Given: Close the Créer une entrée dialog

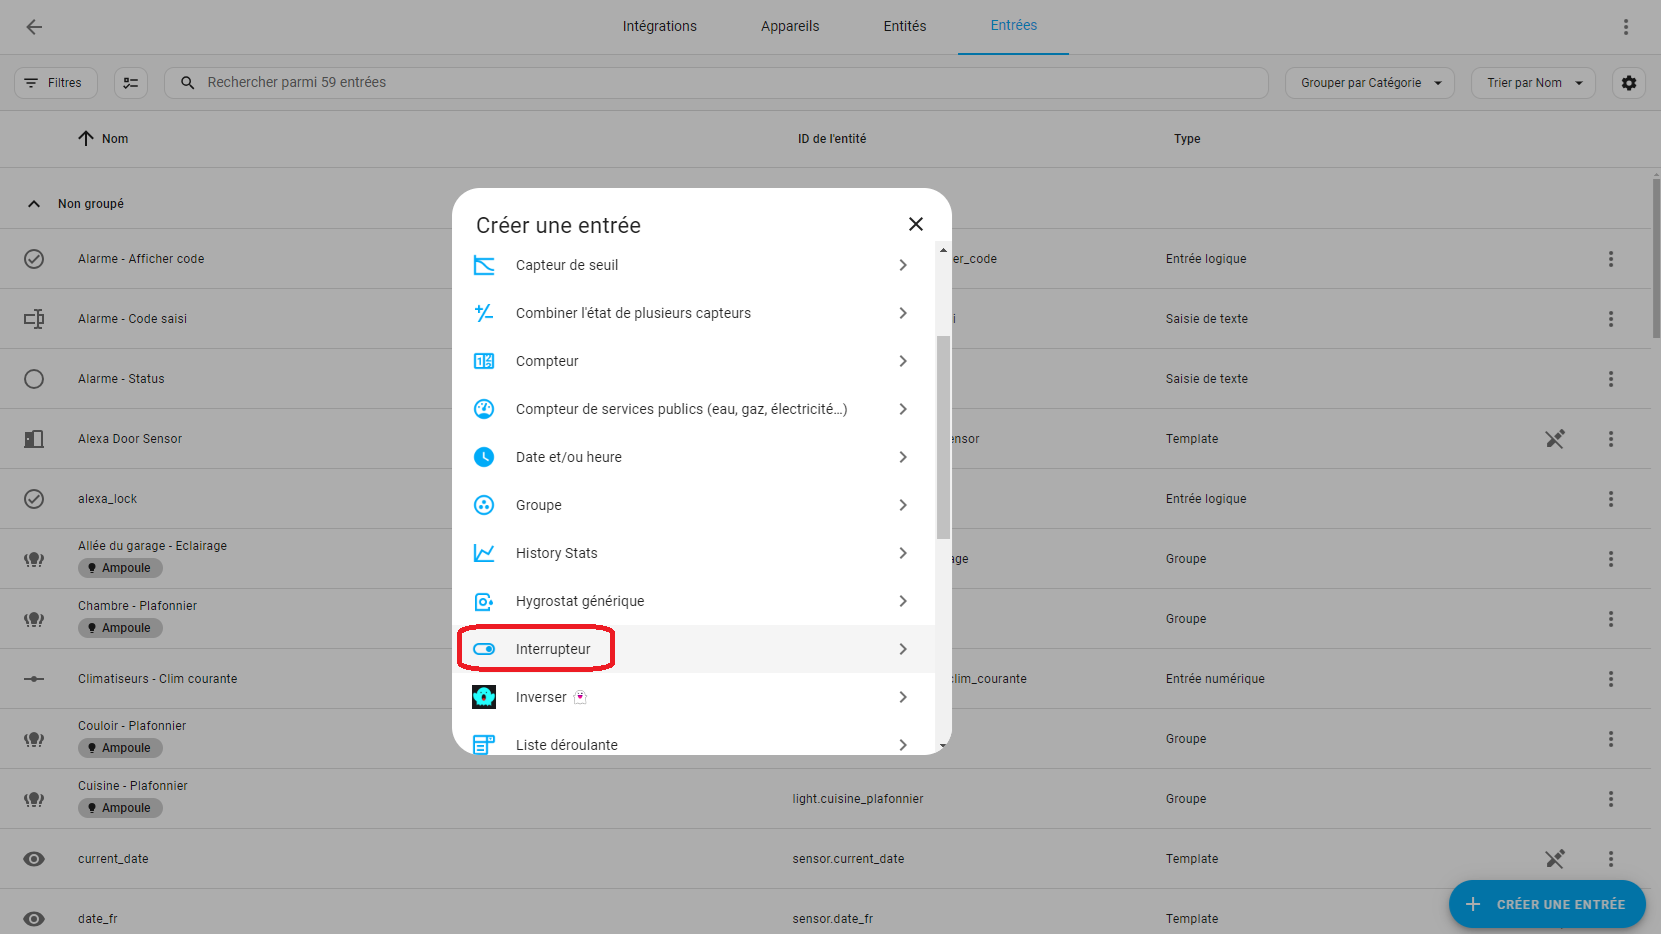Looking at the screenshot, I should (x=915, y=224).
